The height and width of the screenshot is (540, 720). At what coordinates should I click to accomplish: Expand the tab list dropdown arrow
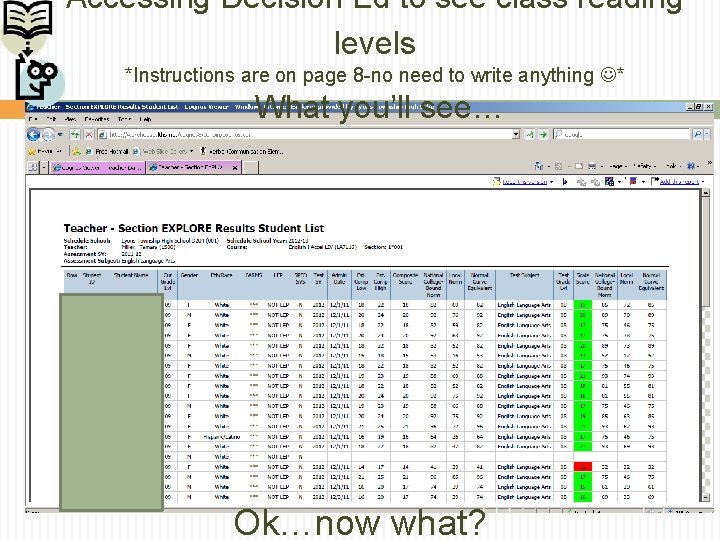[x=44, y=168]
